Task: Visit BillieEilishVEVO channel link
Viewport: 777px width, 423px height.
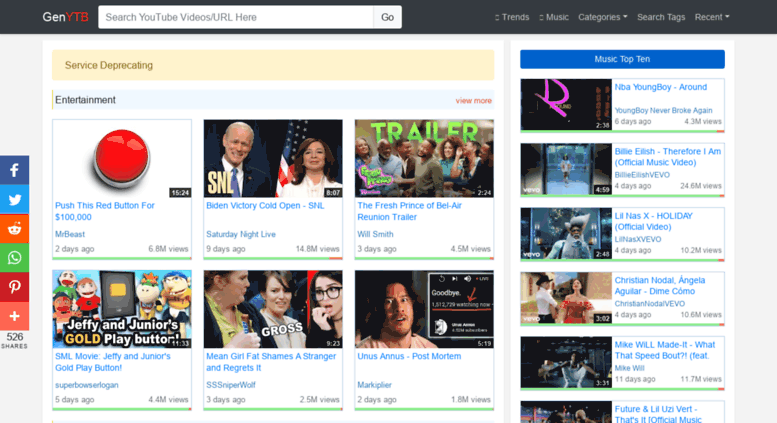Action: (x=642, y=175)
